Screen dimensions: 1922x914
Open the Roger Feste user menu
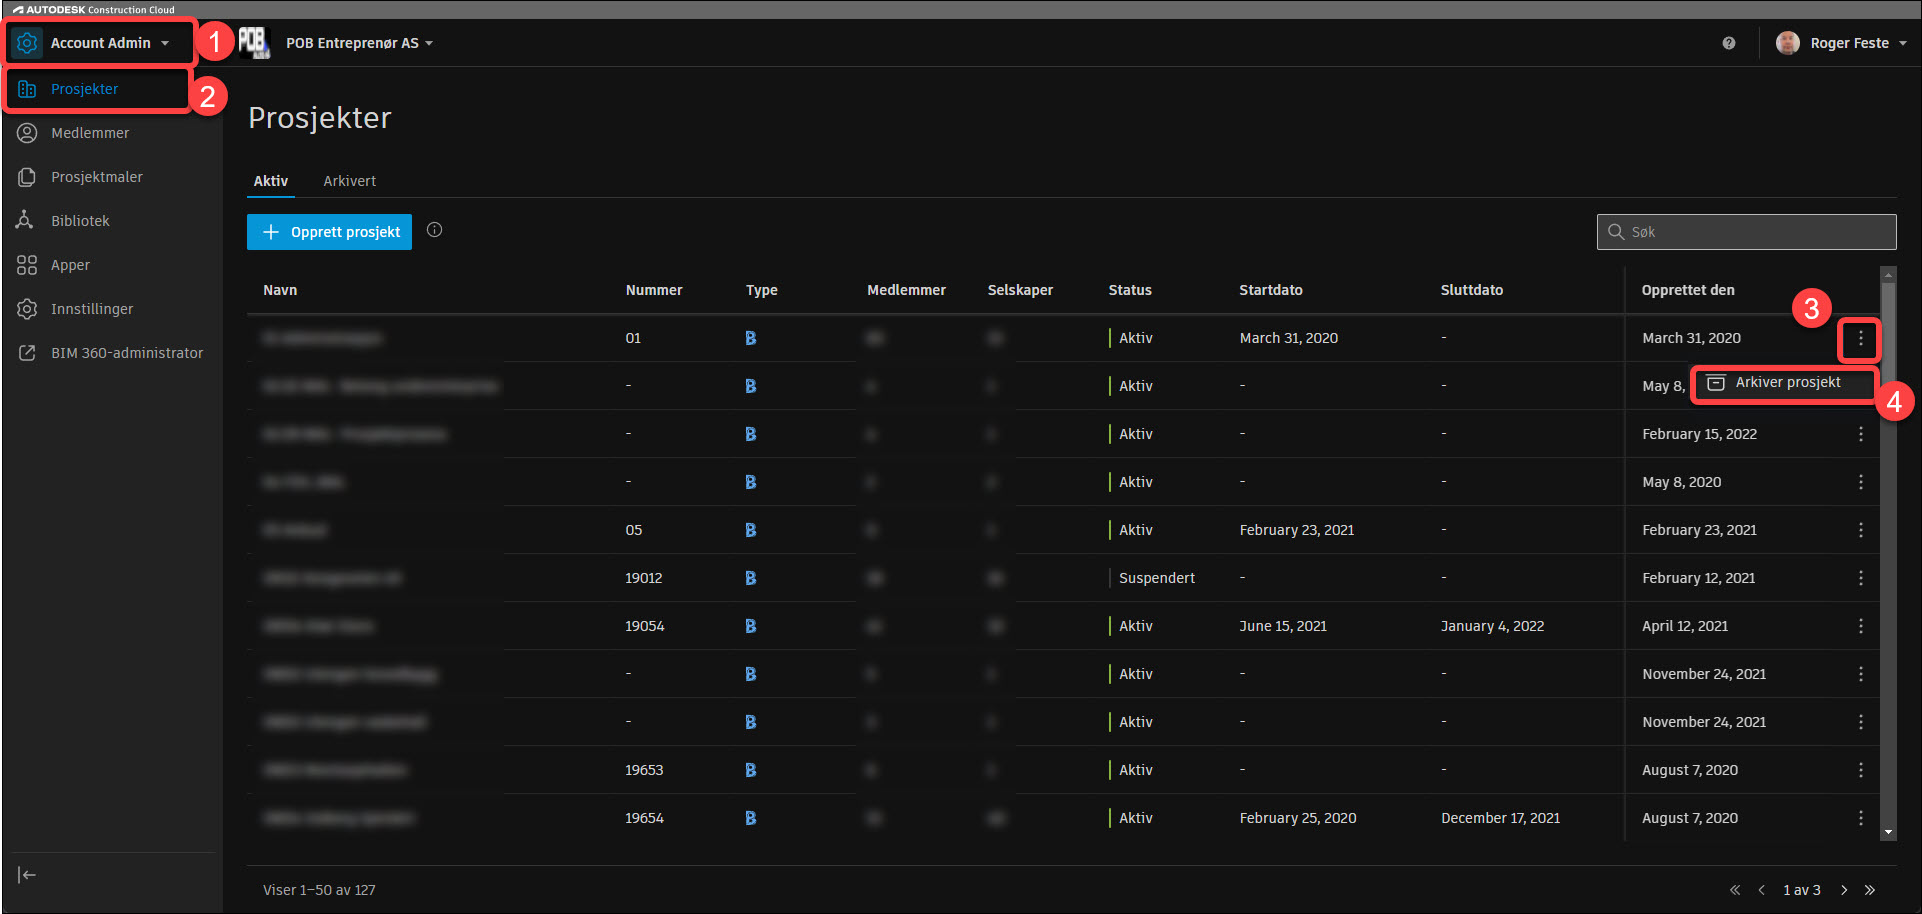(1841, 43)
